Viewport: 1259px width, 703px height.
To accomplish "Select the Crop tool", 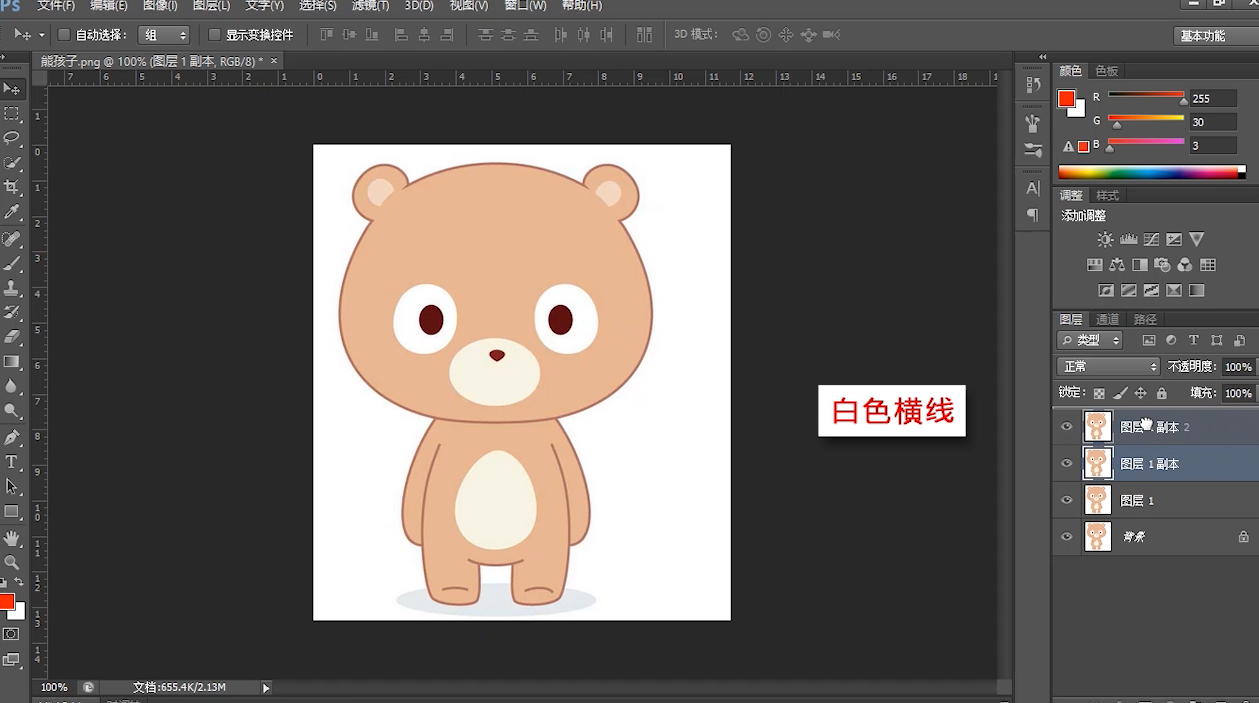I will point(12,187).
